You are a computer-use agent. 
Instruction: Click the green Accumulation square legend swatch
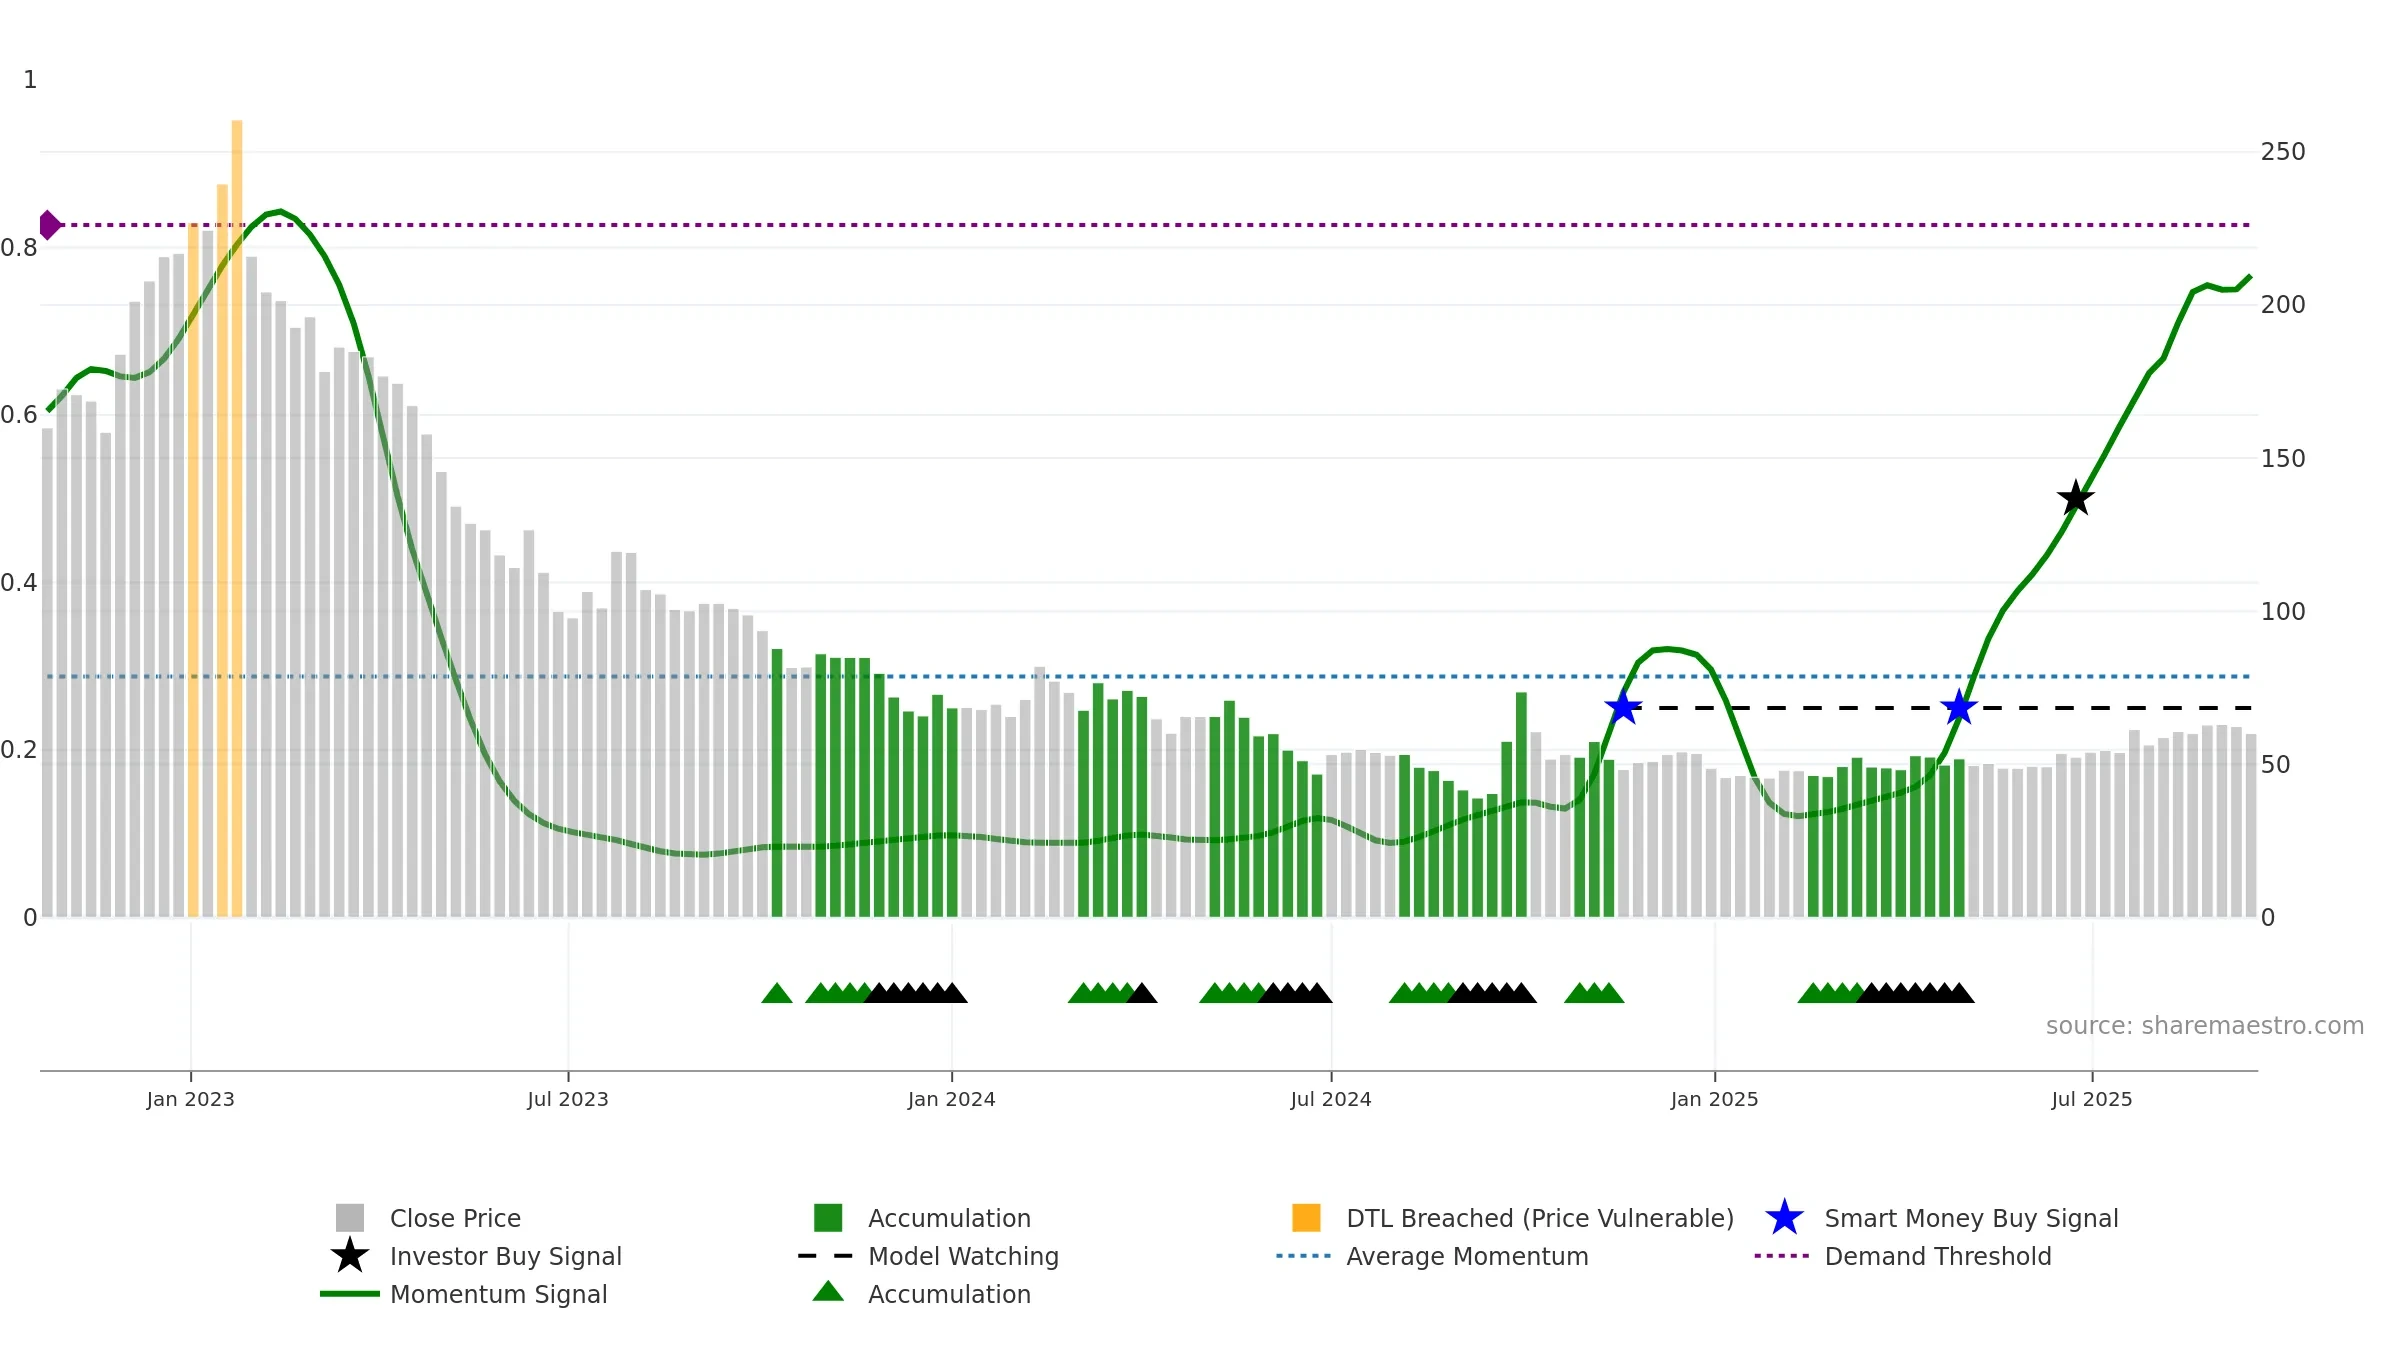pos(828,1218)
